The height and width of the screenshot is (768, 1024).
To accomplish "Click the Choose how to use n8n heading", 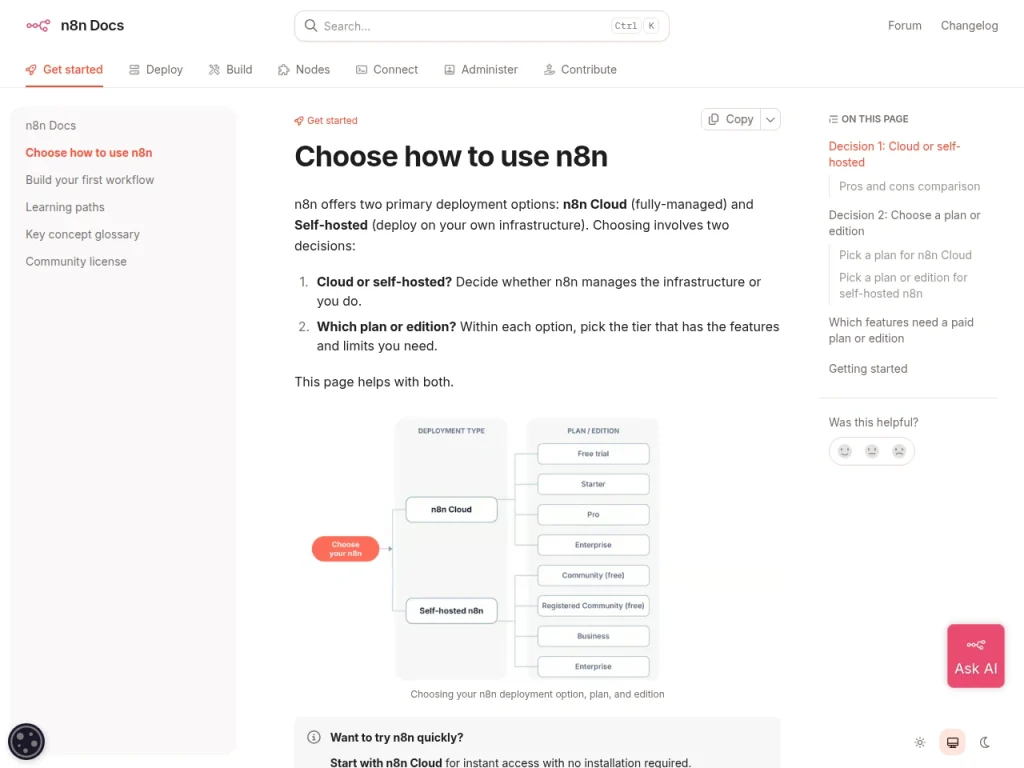I will pos(451,157).
